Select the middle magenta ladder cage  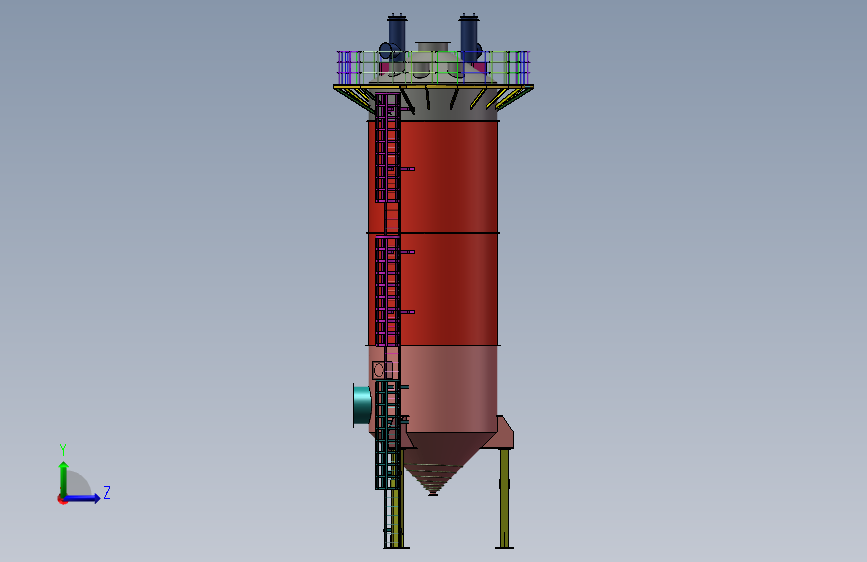tap(388, 292)
